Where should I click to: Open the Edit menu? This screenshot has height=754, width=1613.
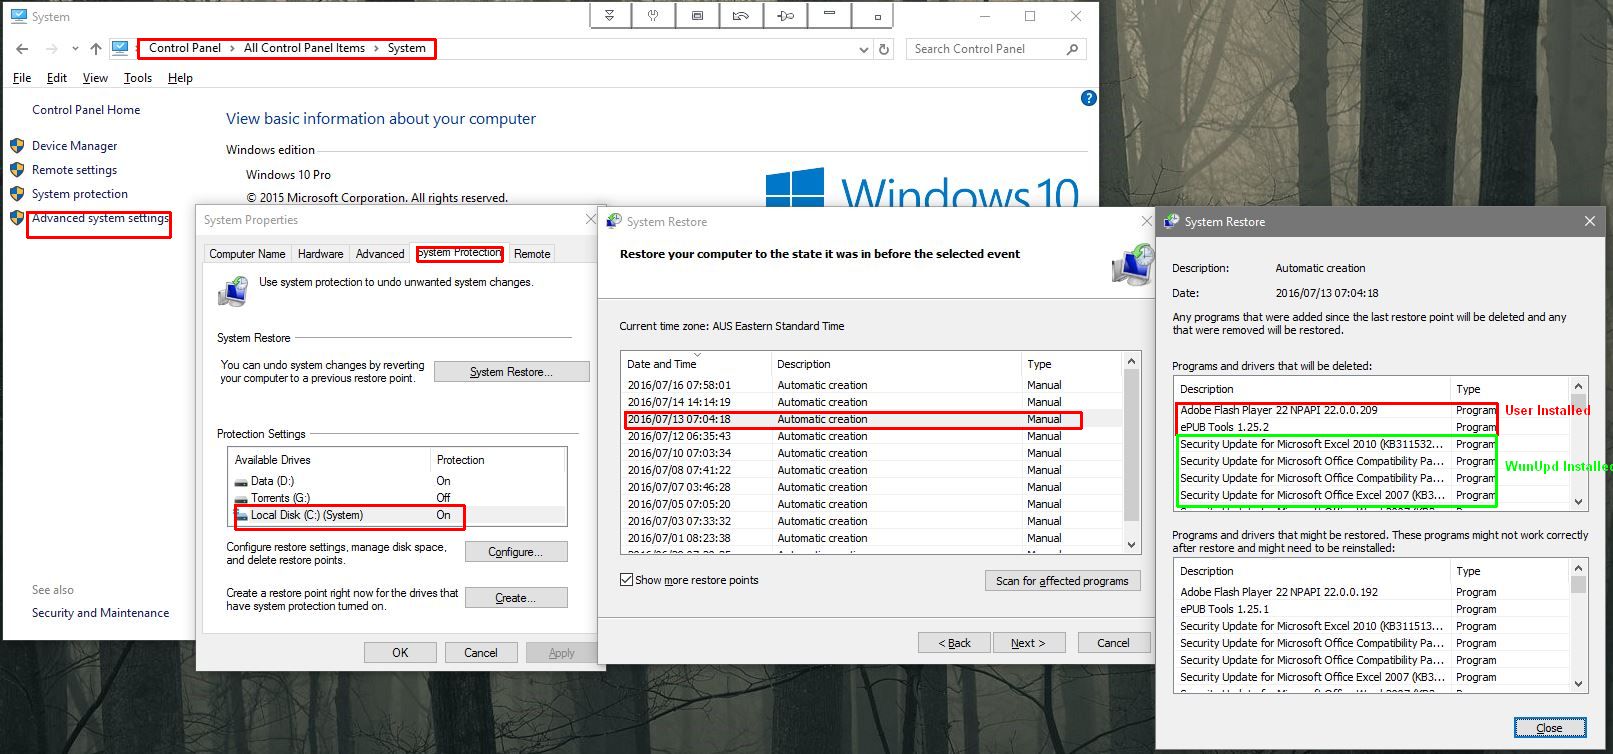click(x=57, y=78)
